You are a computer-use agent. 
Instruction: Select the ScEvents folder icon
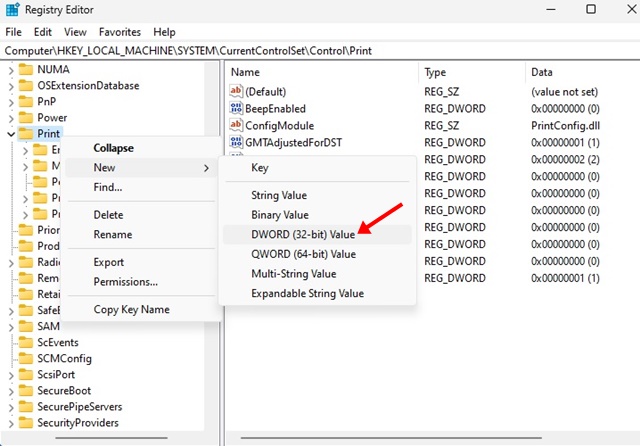26,342
